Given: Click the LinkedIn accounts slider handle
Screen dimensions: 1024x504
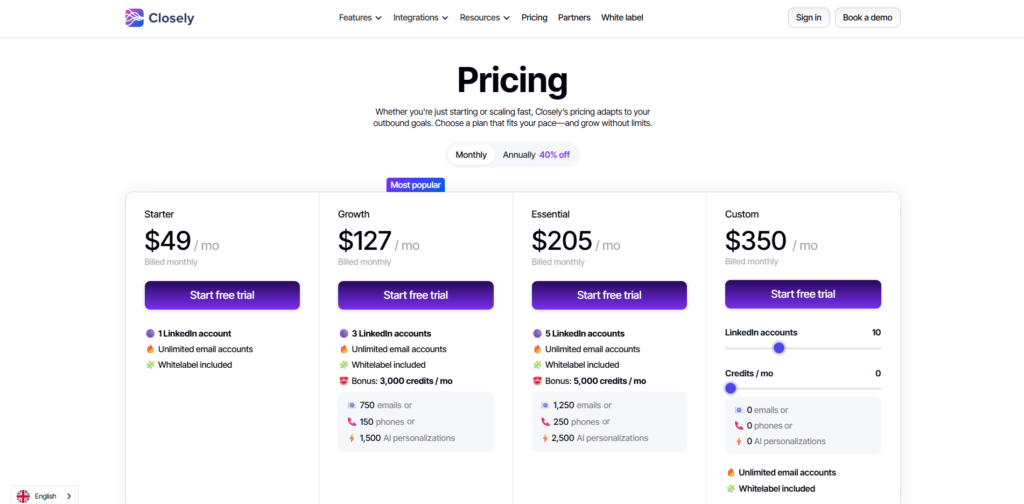Looking at the screenshot, I should [779, 348].
